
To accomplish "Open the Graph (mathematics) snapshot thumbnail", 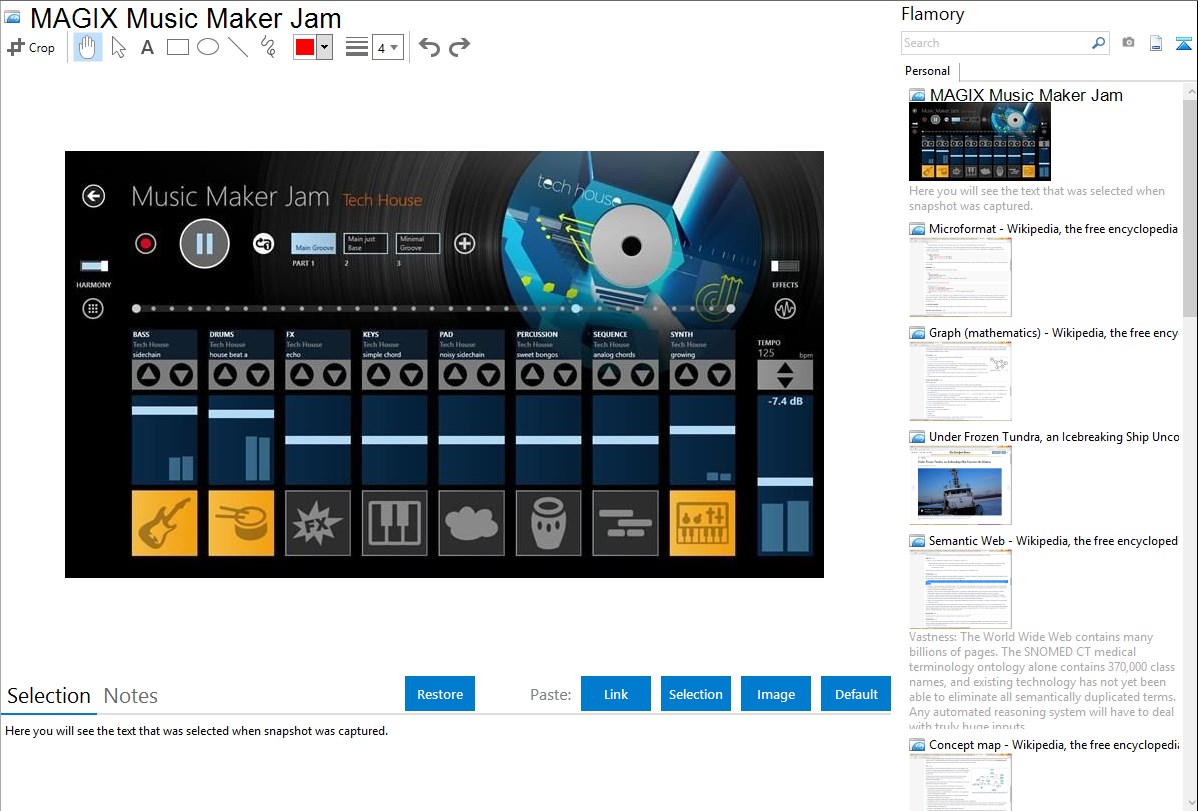I will coord(960,381).
